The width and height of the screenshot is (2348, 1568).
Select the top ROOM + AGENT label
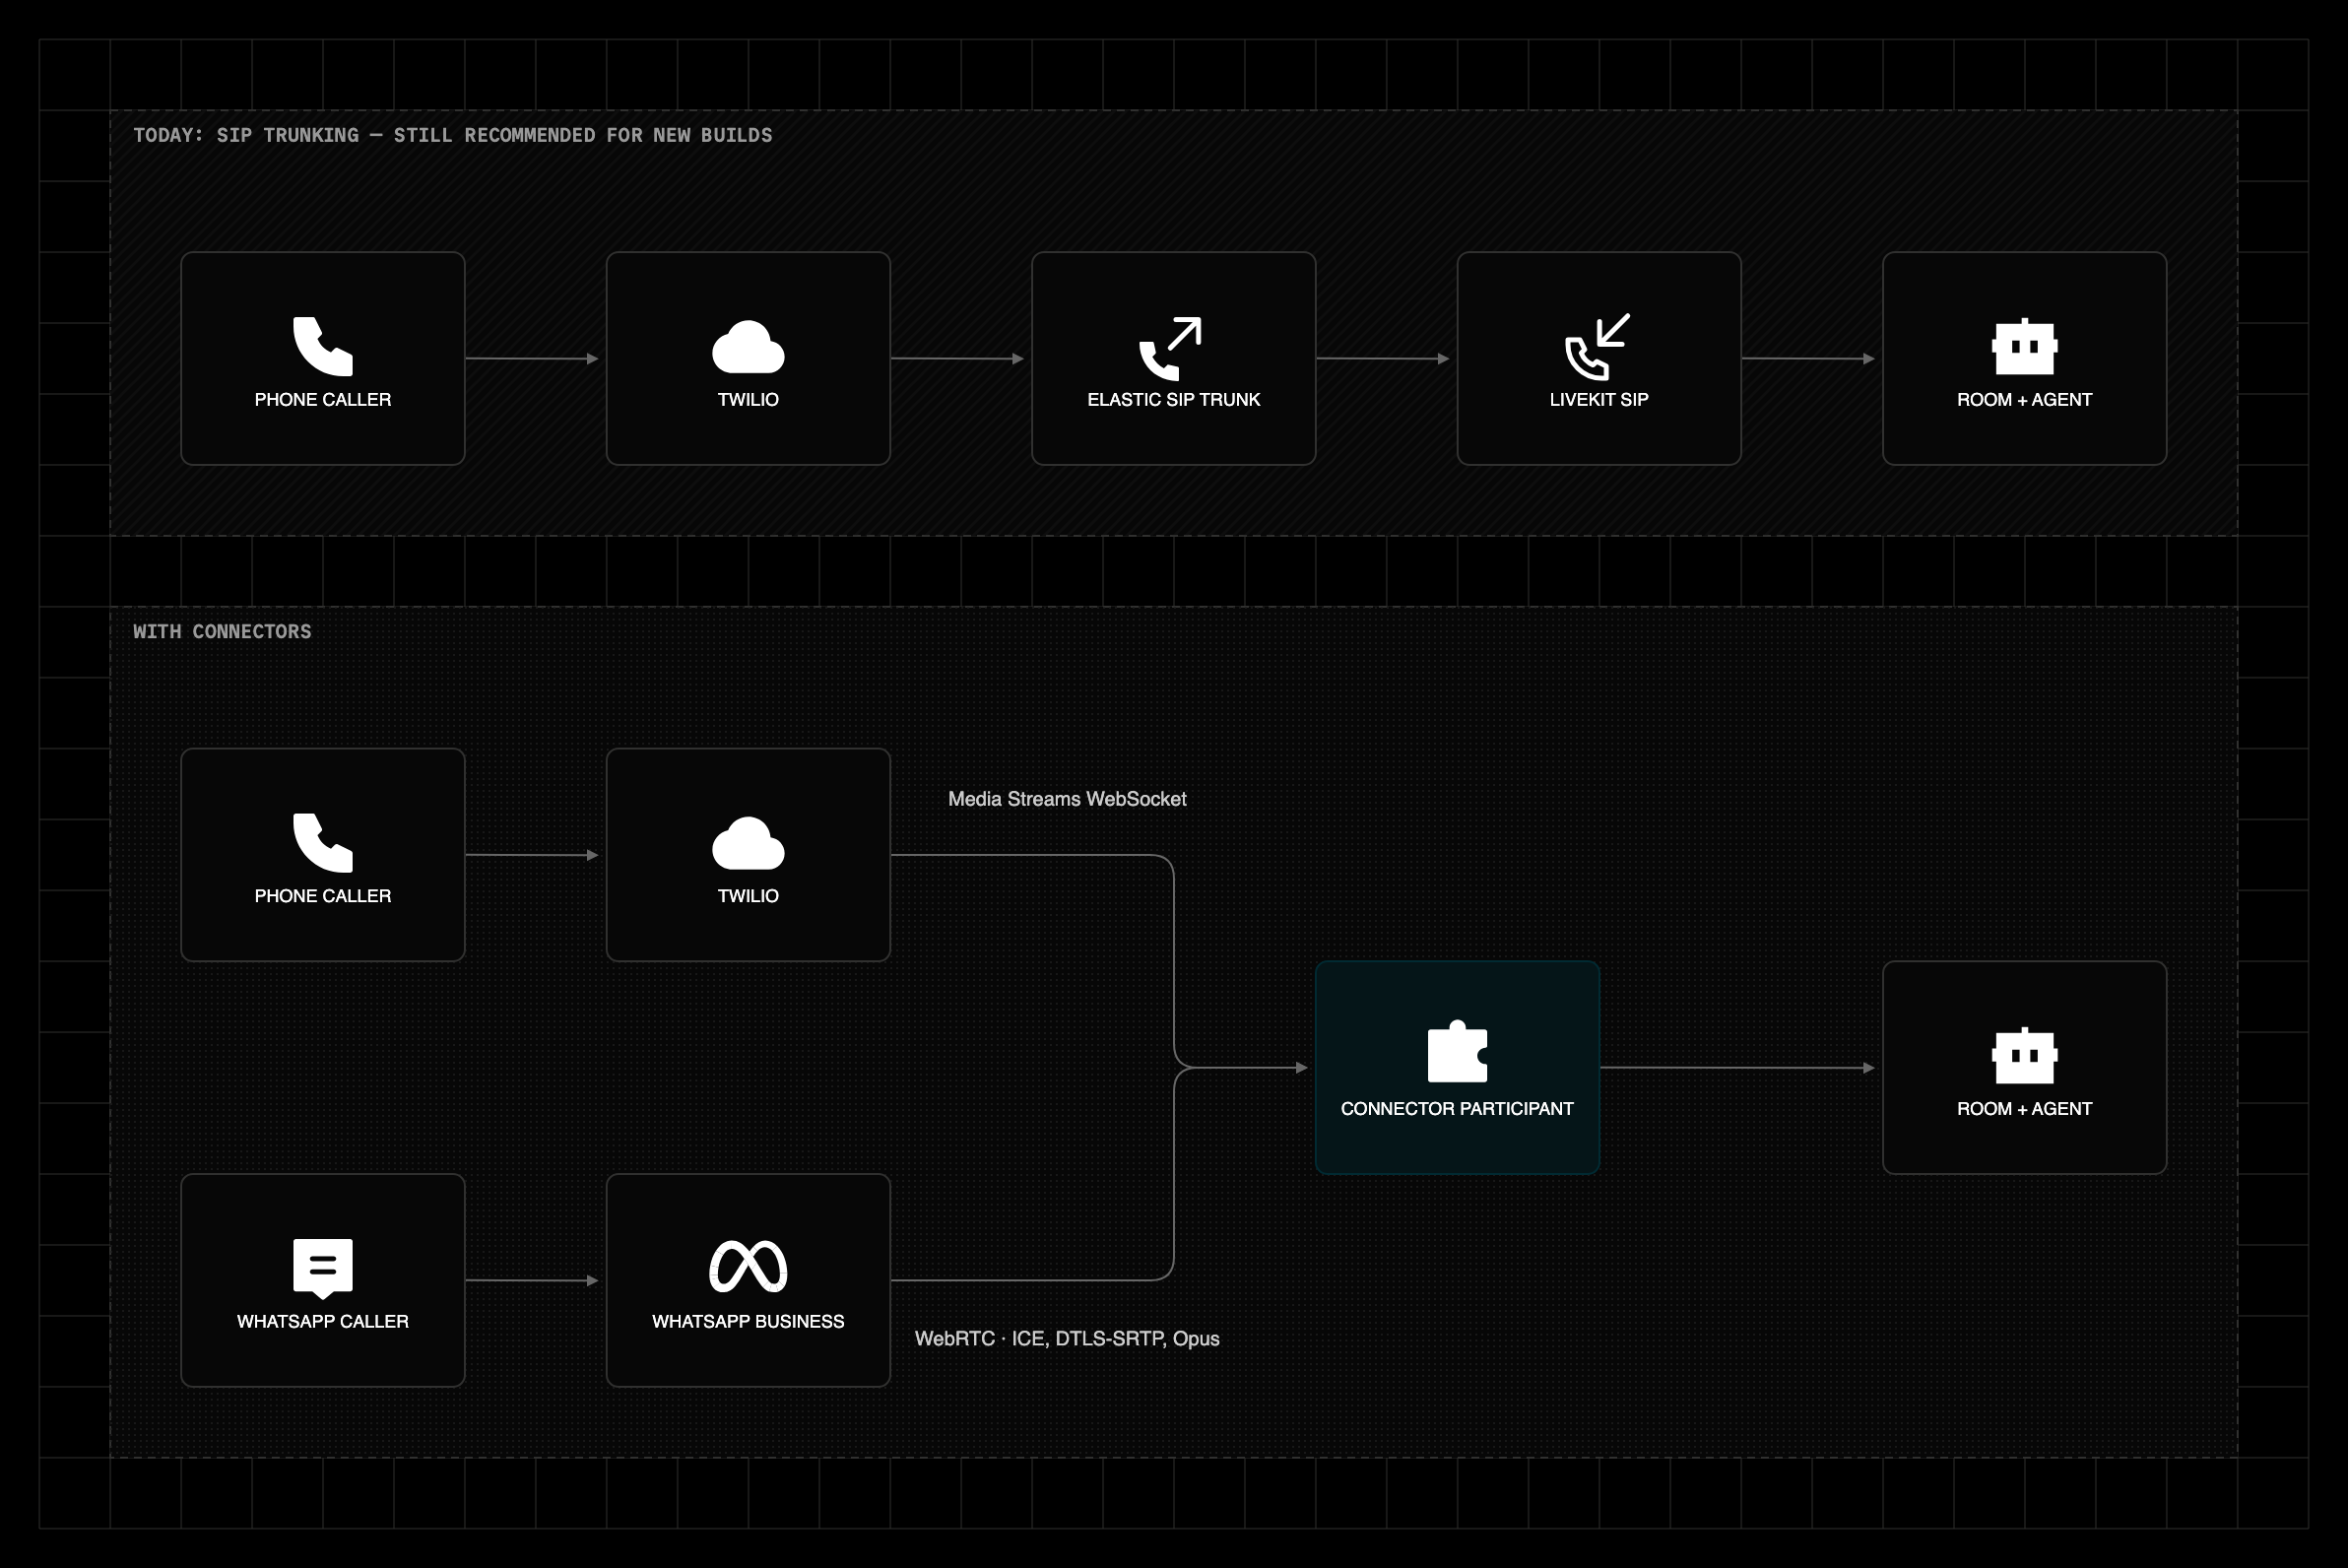(x=2024, y=399)
